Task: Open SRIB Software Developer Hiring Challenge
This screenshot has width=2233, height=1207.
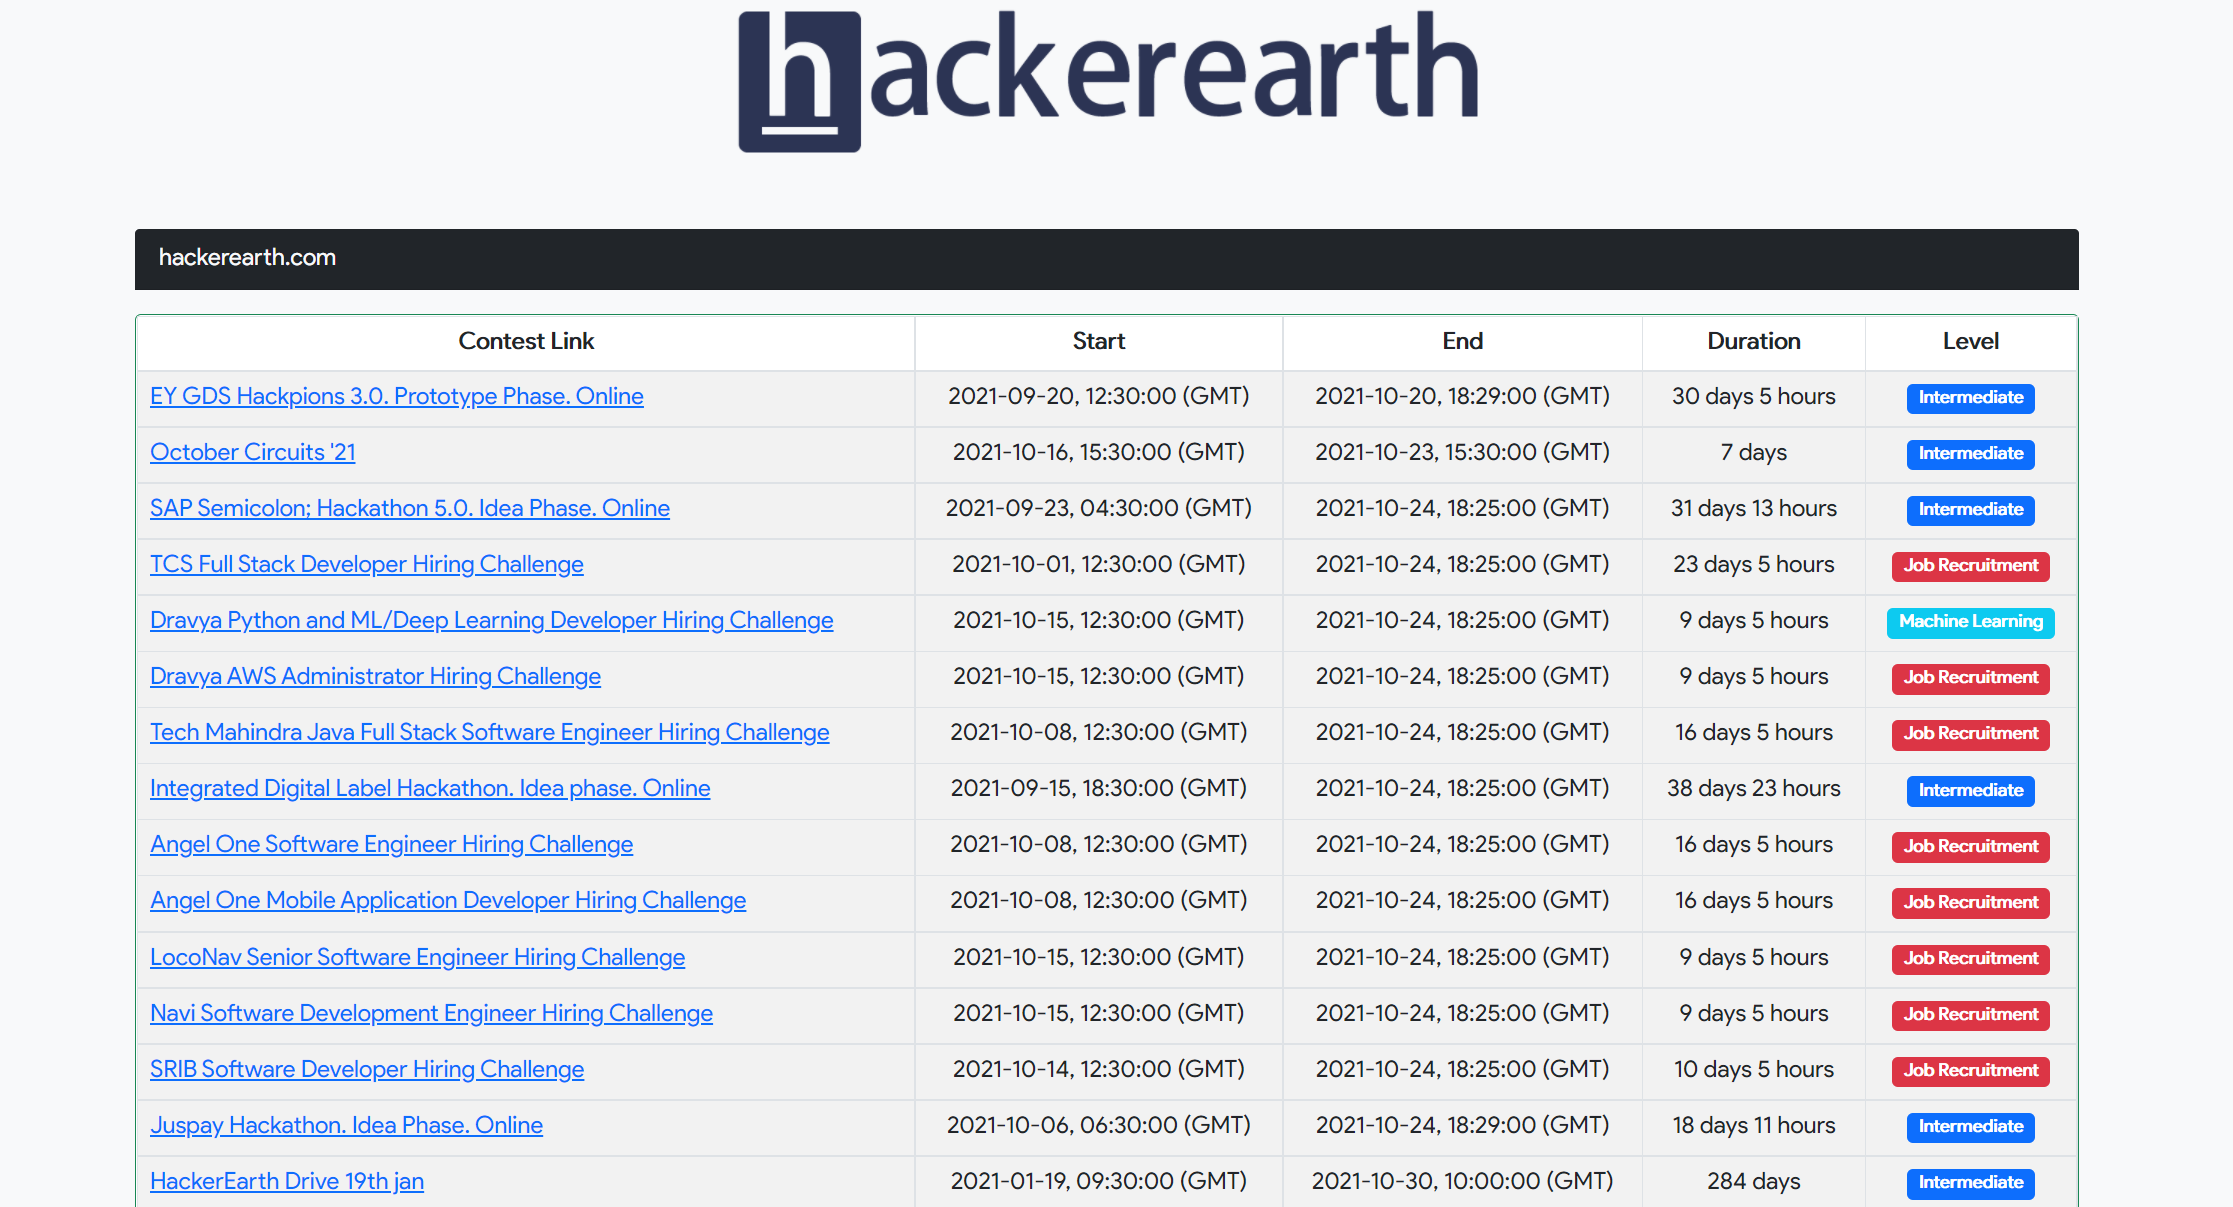Action: point(366,1069)
